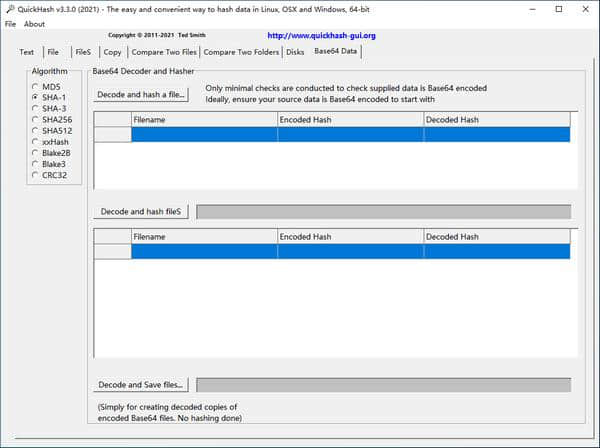
Task: Select the xxHash algorithm option
Action: [36, 142]
